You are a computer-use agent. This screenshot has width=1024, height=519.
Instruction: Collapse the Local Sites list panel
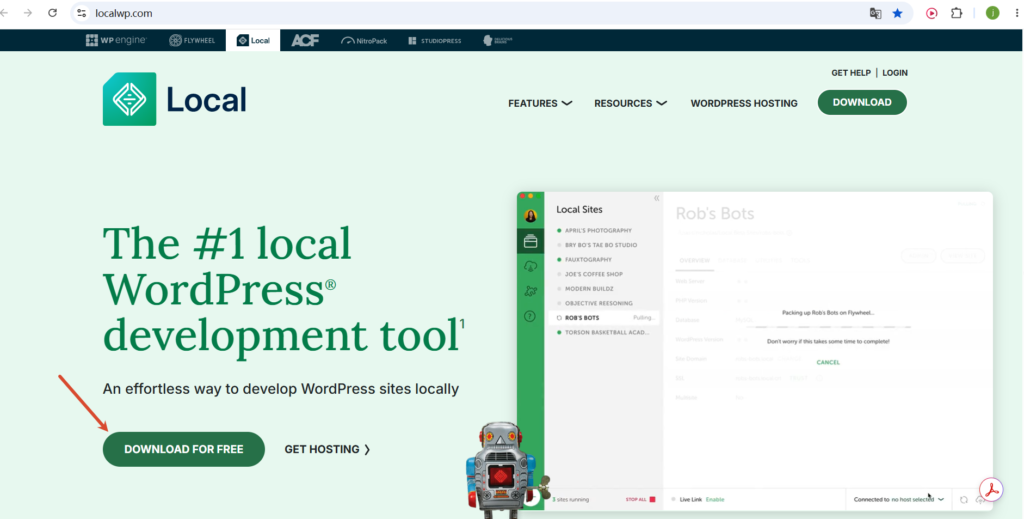click(x=656, y=198)
